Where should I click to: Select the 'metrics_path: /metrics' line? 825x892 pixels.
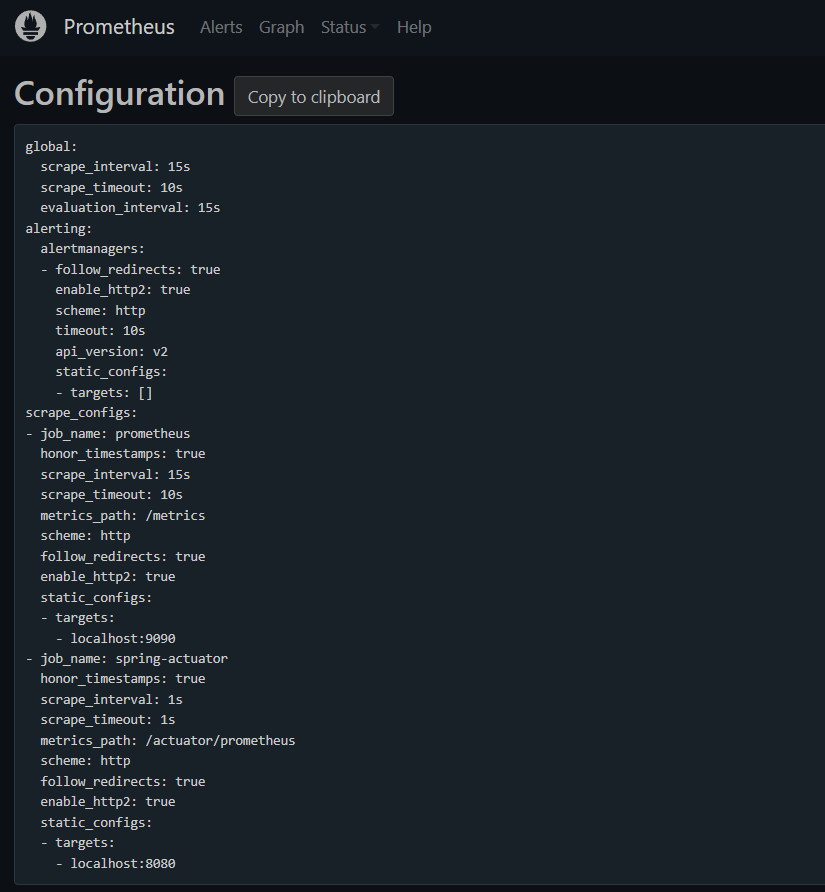(122, 515)
